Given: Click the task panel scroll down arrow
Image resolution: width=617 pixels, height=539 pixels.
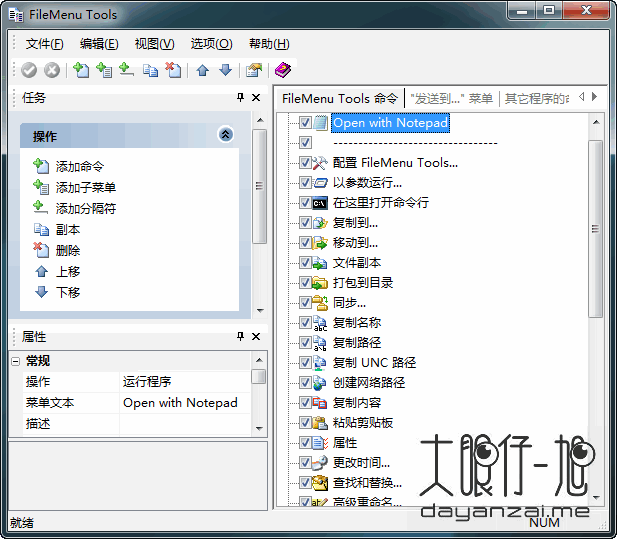Looking at the screenshot, I should point(260,310).
